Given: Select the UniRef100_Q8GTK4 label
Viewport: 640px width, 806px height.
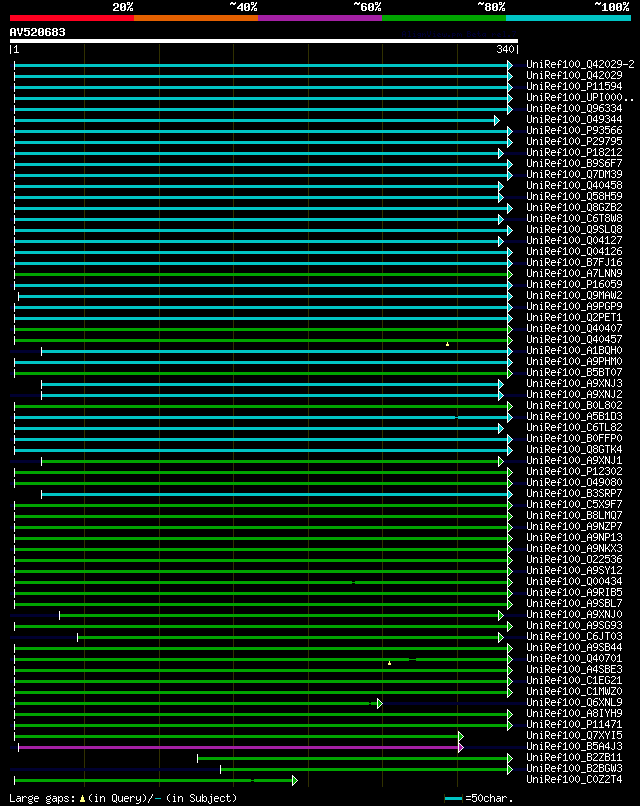Looking at the screenshot, I should (574, 449).
